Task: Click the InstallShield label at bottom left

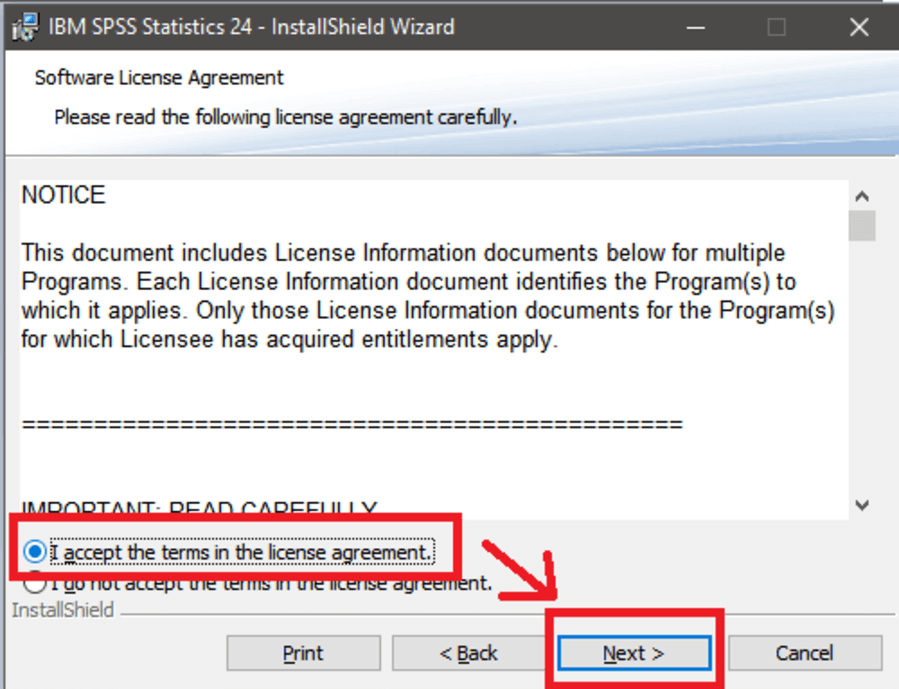Action: (63, 610)
